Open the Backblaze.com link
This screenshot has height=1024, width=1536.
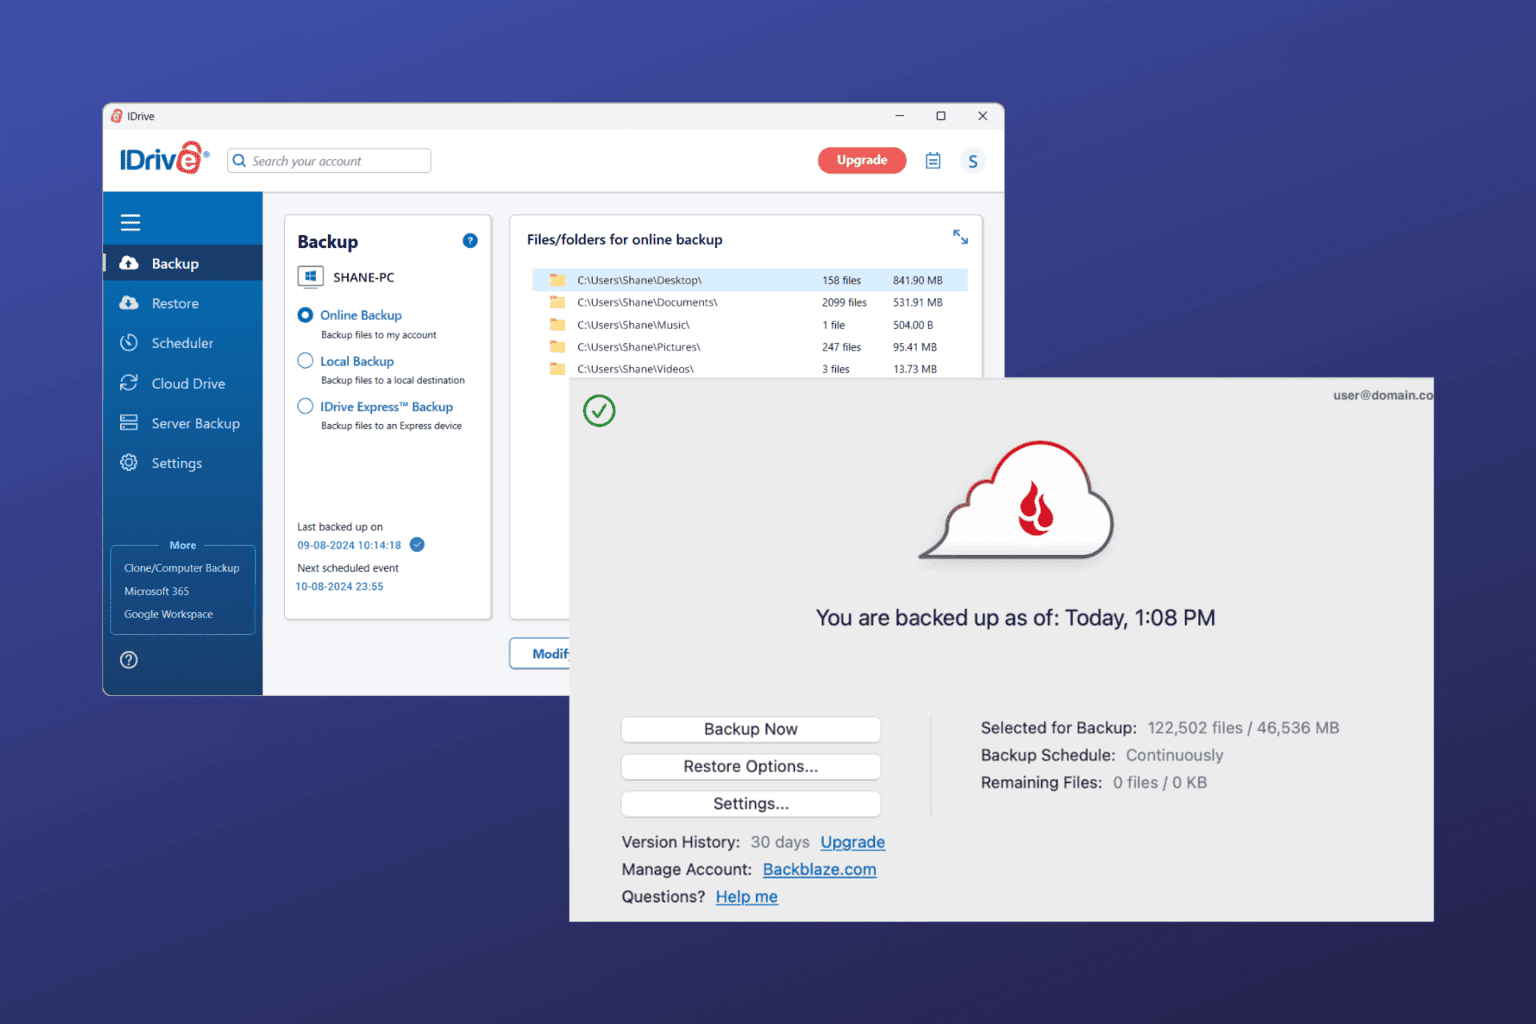tap(820, 869)
